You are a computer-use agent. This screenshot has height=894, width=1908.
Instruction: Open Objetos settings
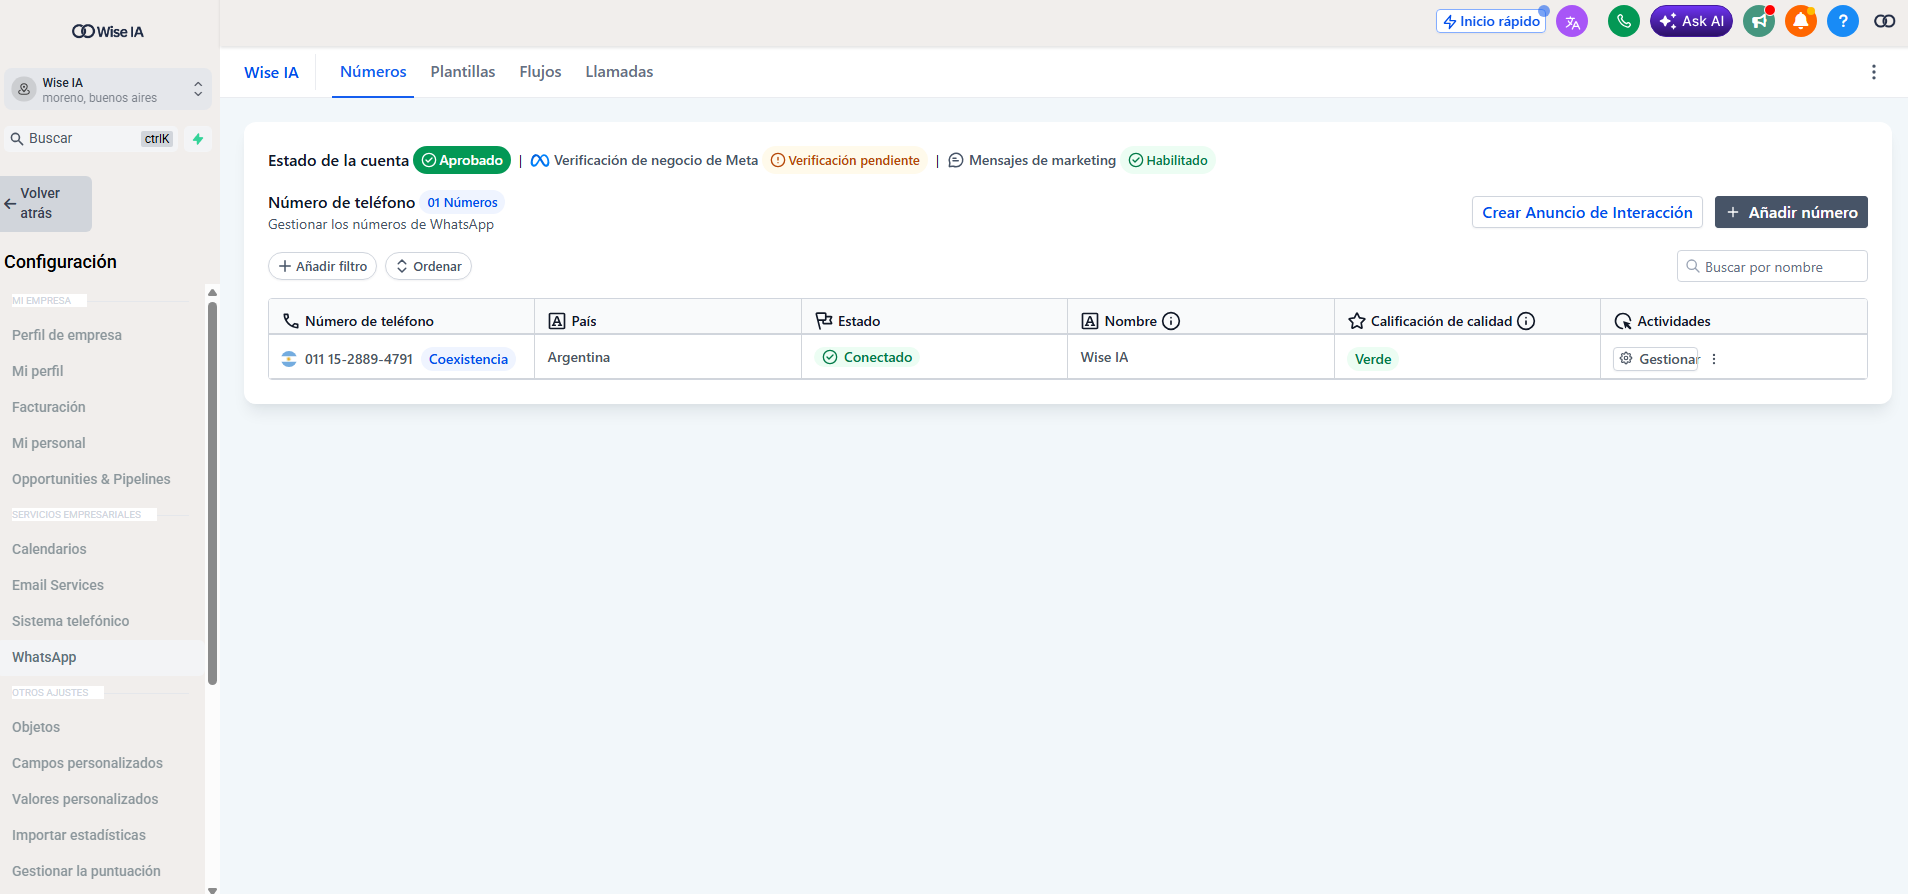click(36, 727)
